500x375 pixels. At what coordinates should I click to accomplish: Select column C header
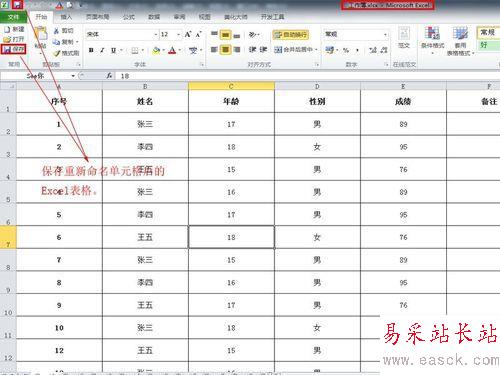231,86
